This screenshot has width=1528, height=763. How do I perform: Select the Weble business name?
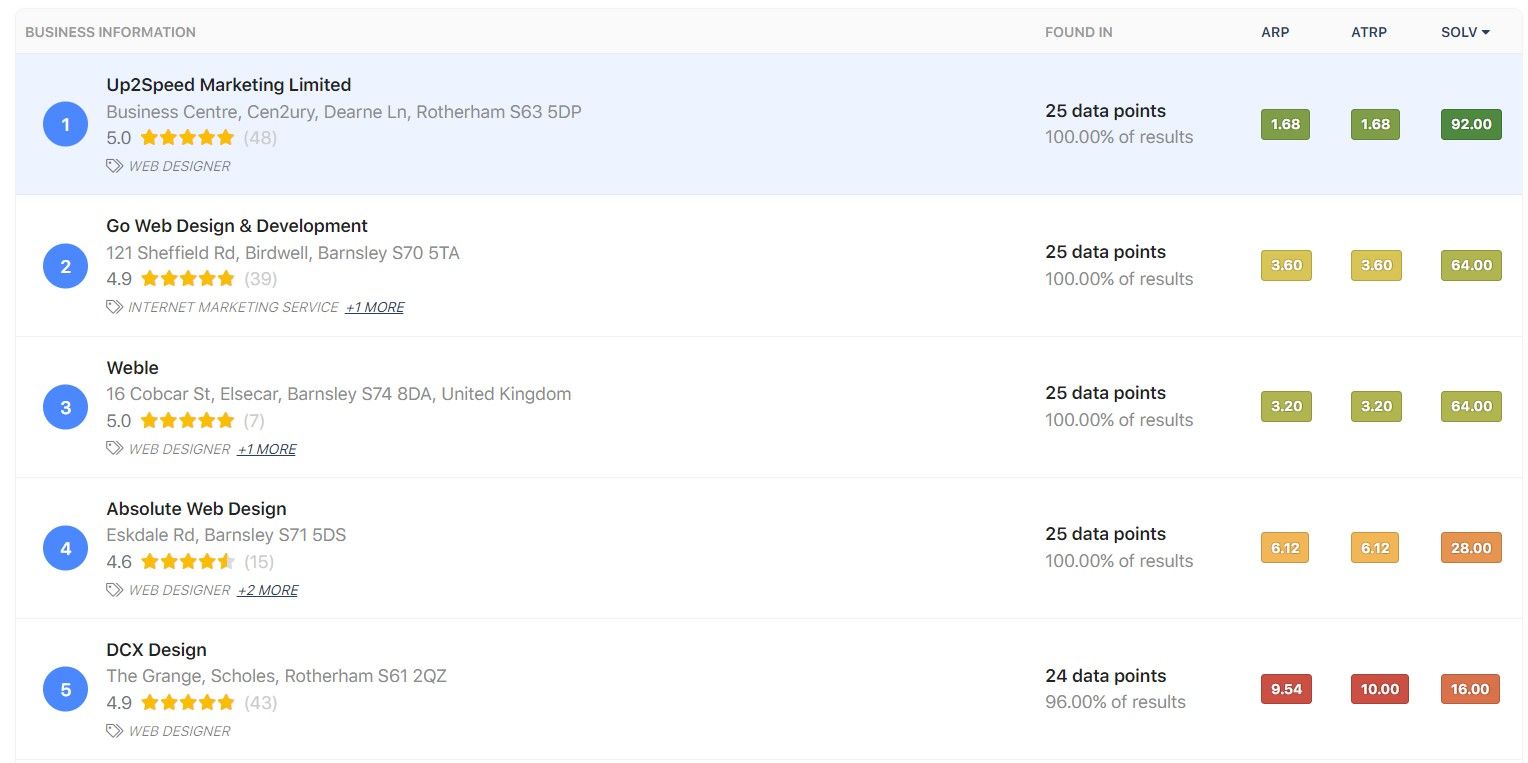pyautogui.click(x=133, y=368)
